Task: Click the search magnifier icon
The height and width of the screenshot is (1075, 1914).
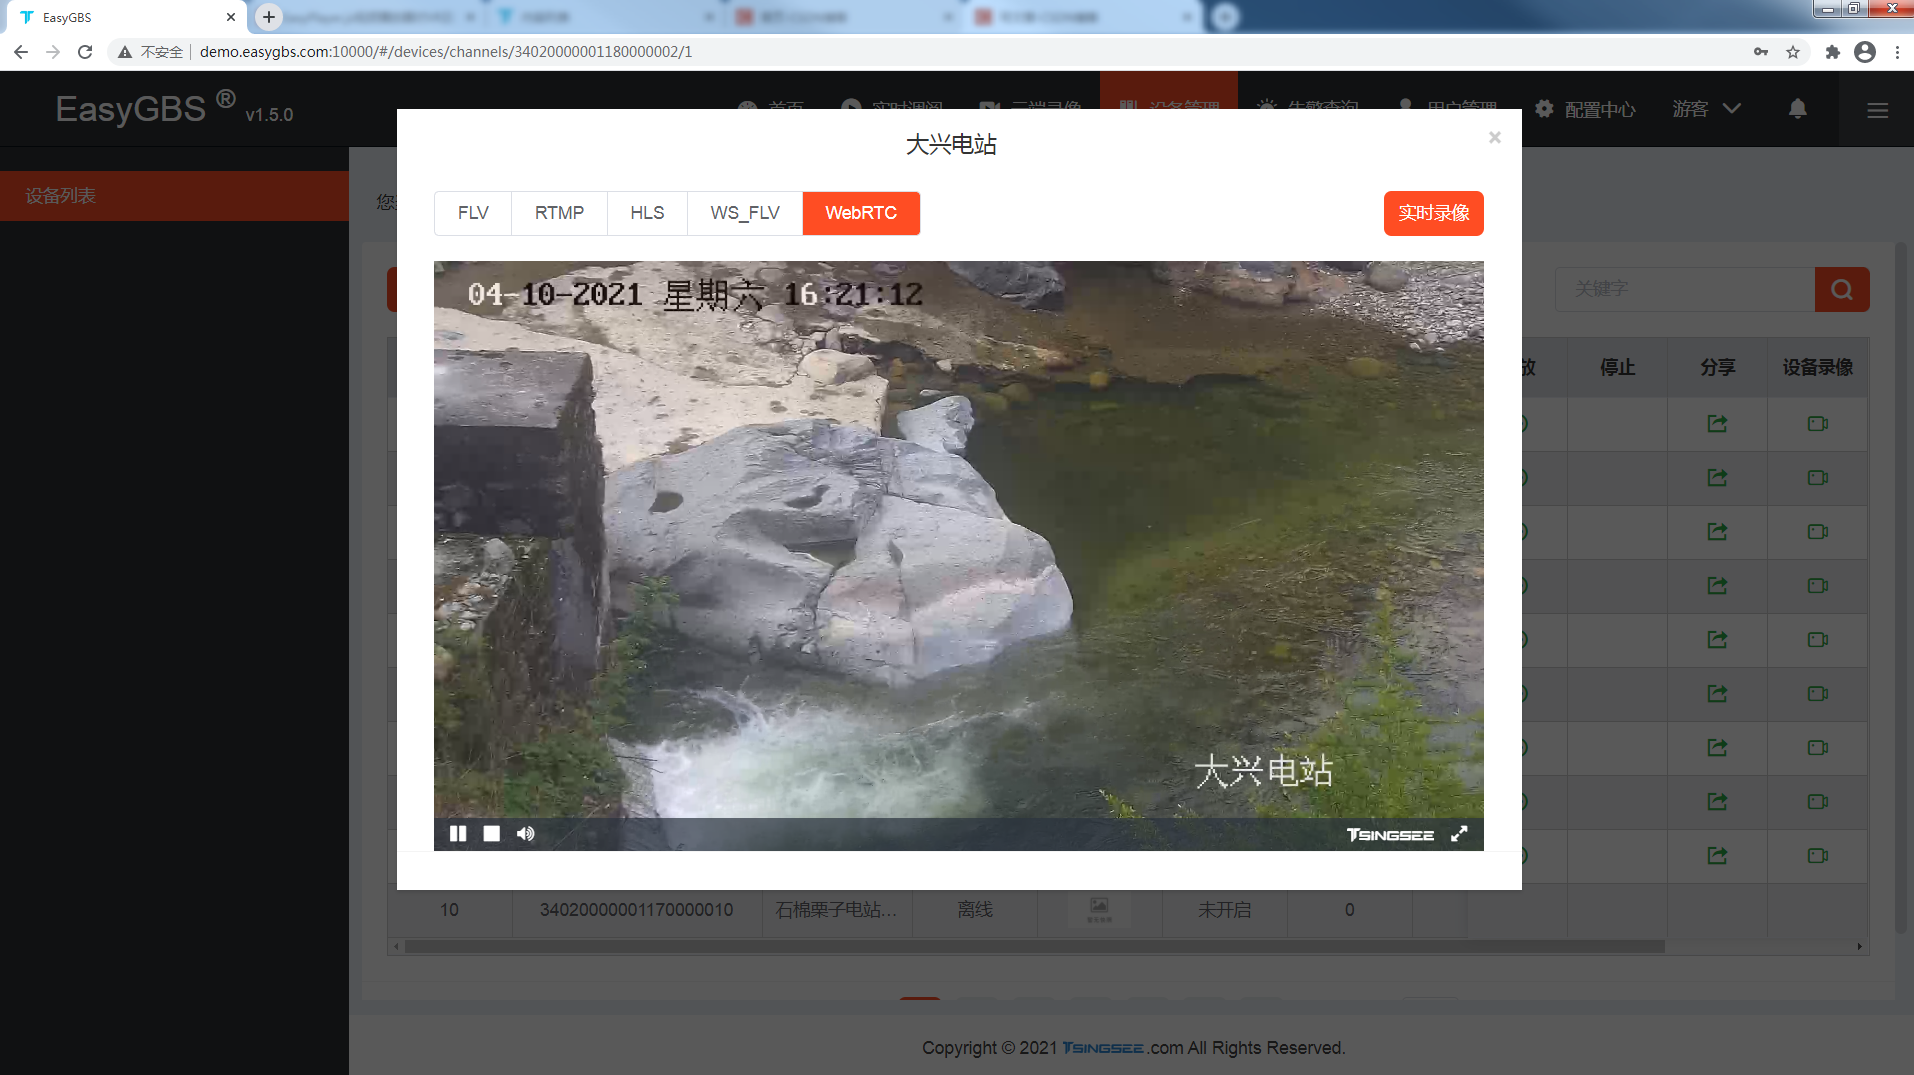Action: 1843,289
